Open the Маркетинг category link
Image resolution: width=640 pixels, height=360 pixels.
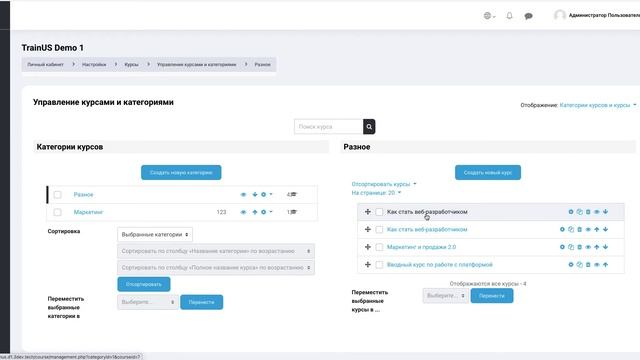click(88, 212)
